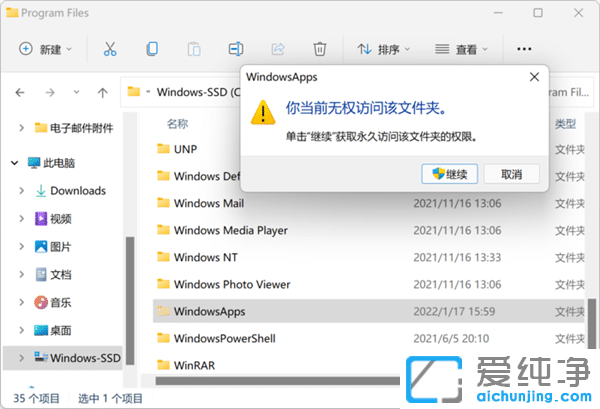This screenshot has height=409, width=600.
Task: Click the Rename icon in toolbar
Action: pos(236,49)
